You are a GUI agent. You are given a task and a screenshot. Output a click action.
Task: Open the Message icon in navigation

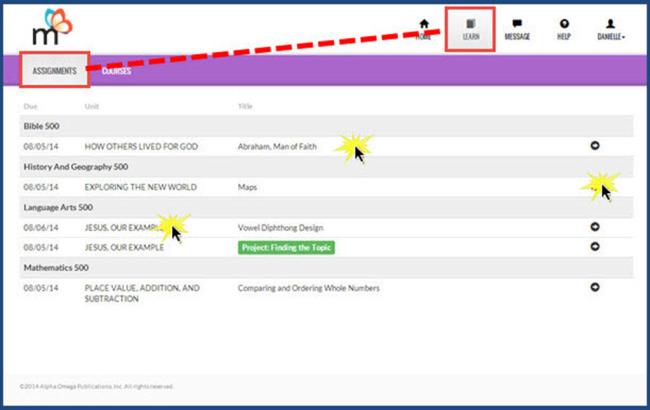517,24
